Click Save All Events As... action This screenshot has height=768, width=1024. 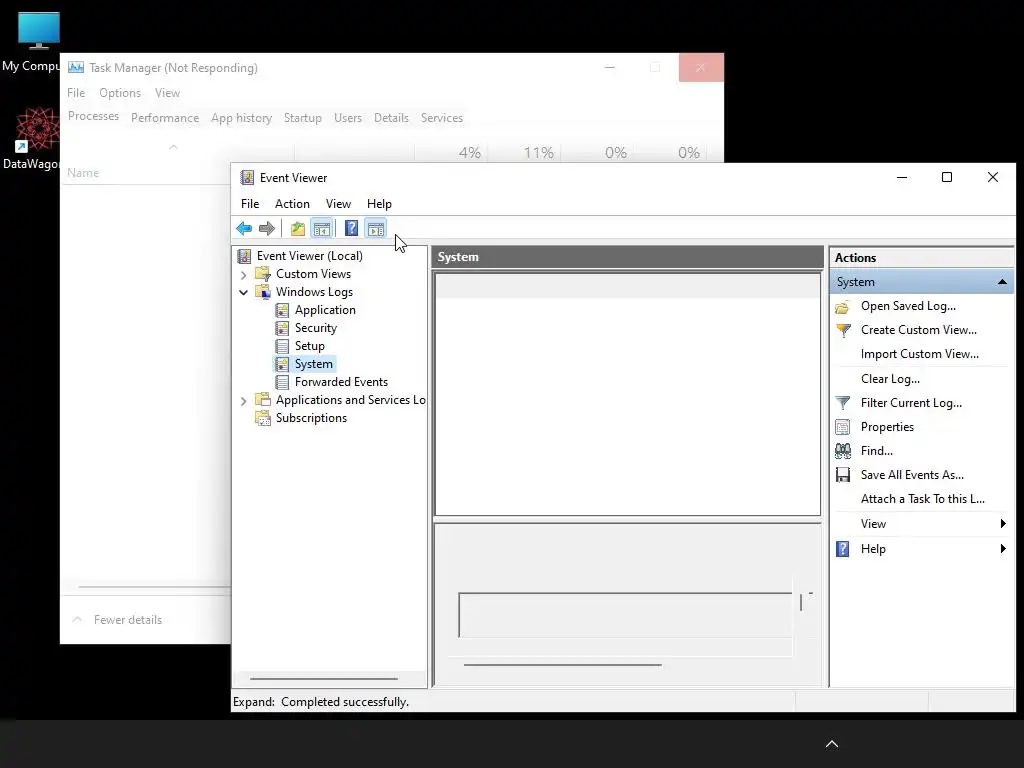912,475
